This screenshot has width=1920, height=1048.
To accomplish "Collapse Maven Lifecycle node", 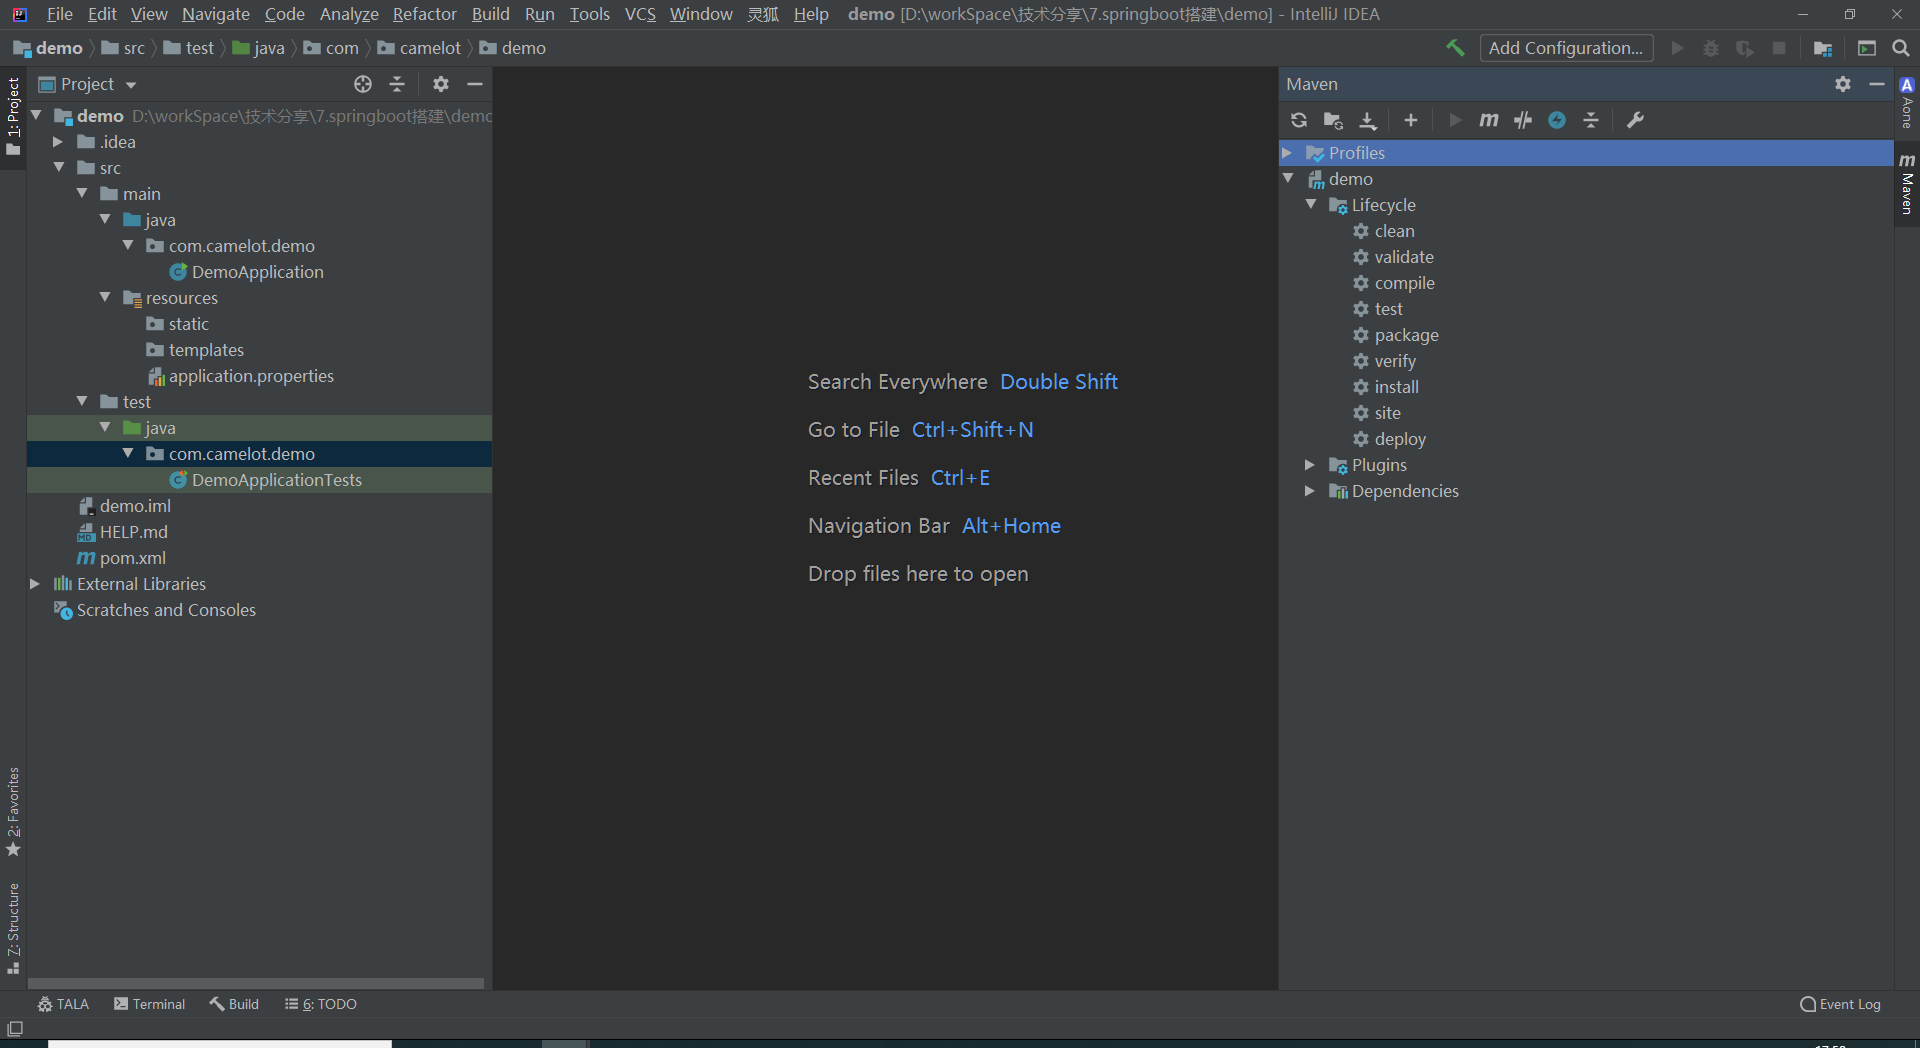I will [x=1311, y=205].
